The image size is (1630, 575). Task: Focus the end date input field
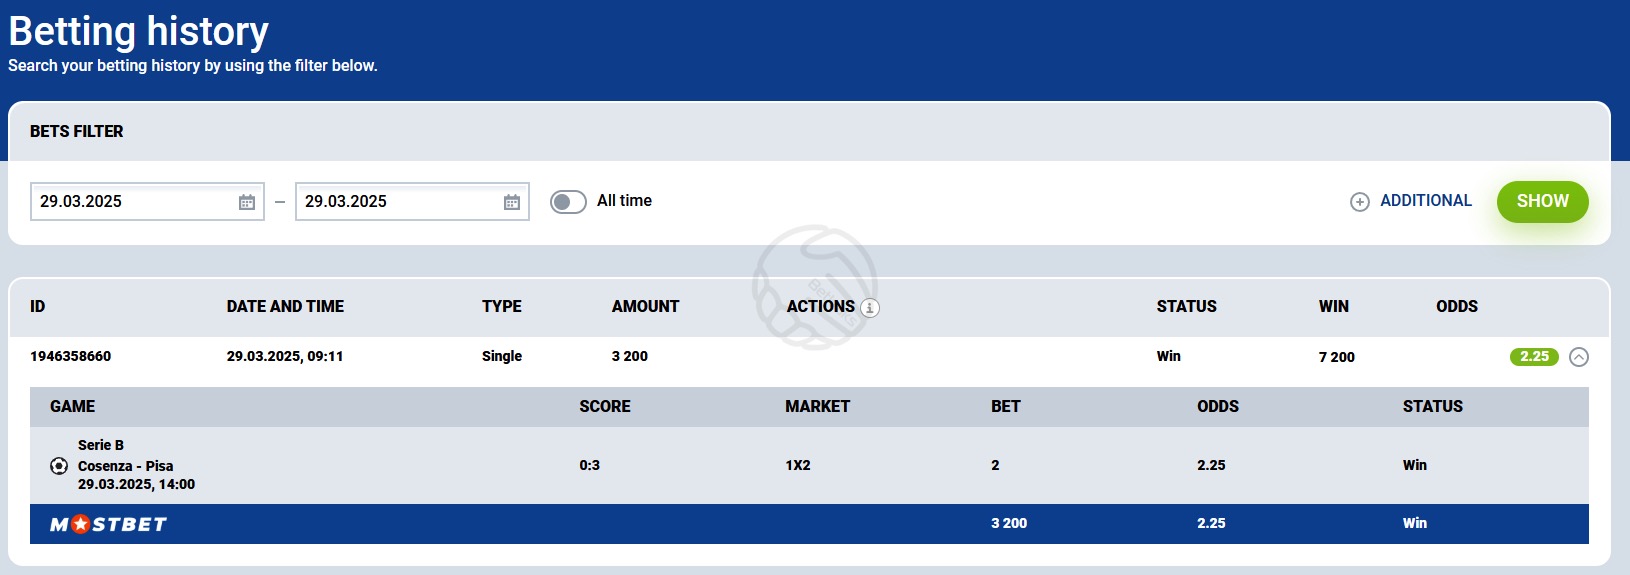[x=412, y=201]
